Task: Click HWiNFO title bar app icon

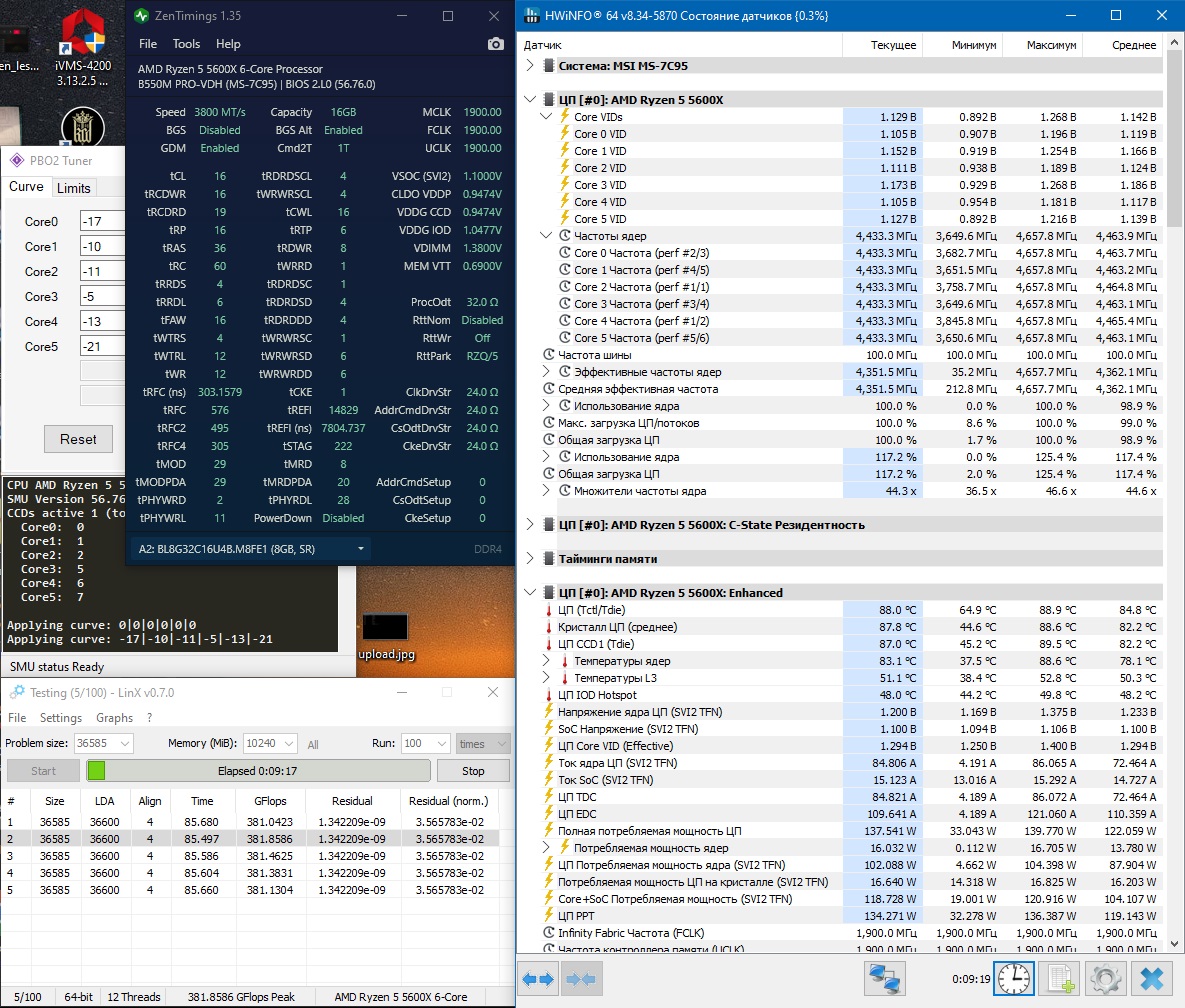Action: (532, 15)
